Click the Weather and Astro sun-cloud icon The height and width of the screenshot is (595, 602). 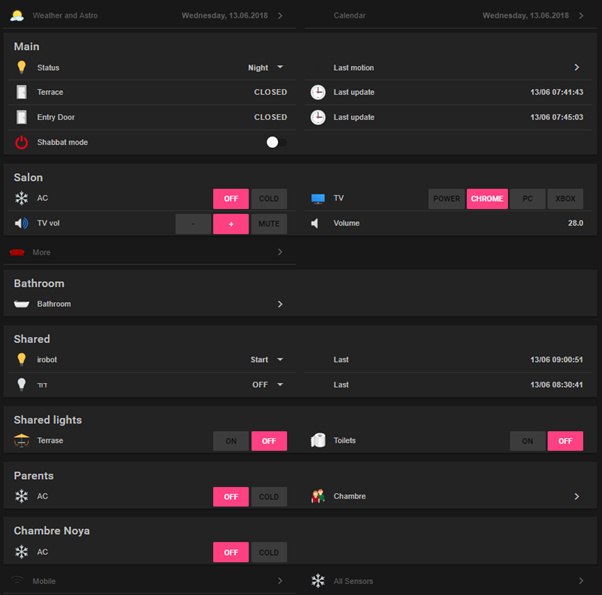[17, 15]
